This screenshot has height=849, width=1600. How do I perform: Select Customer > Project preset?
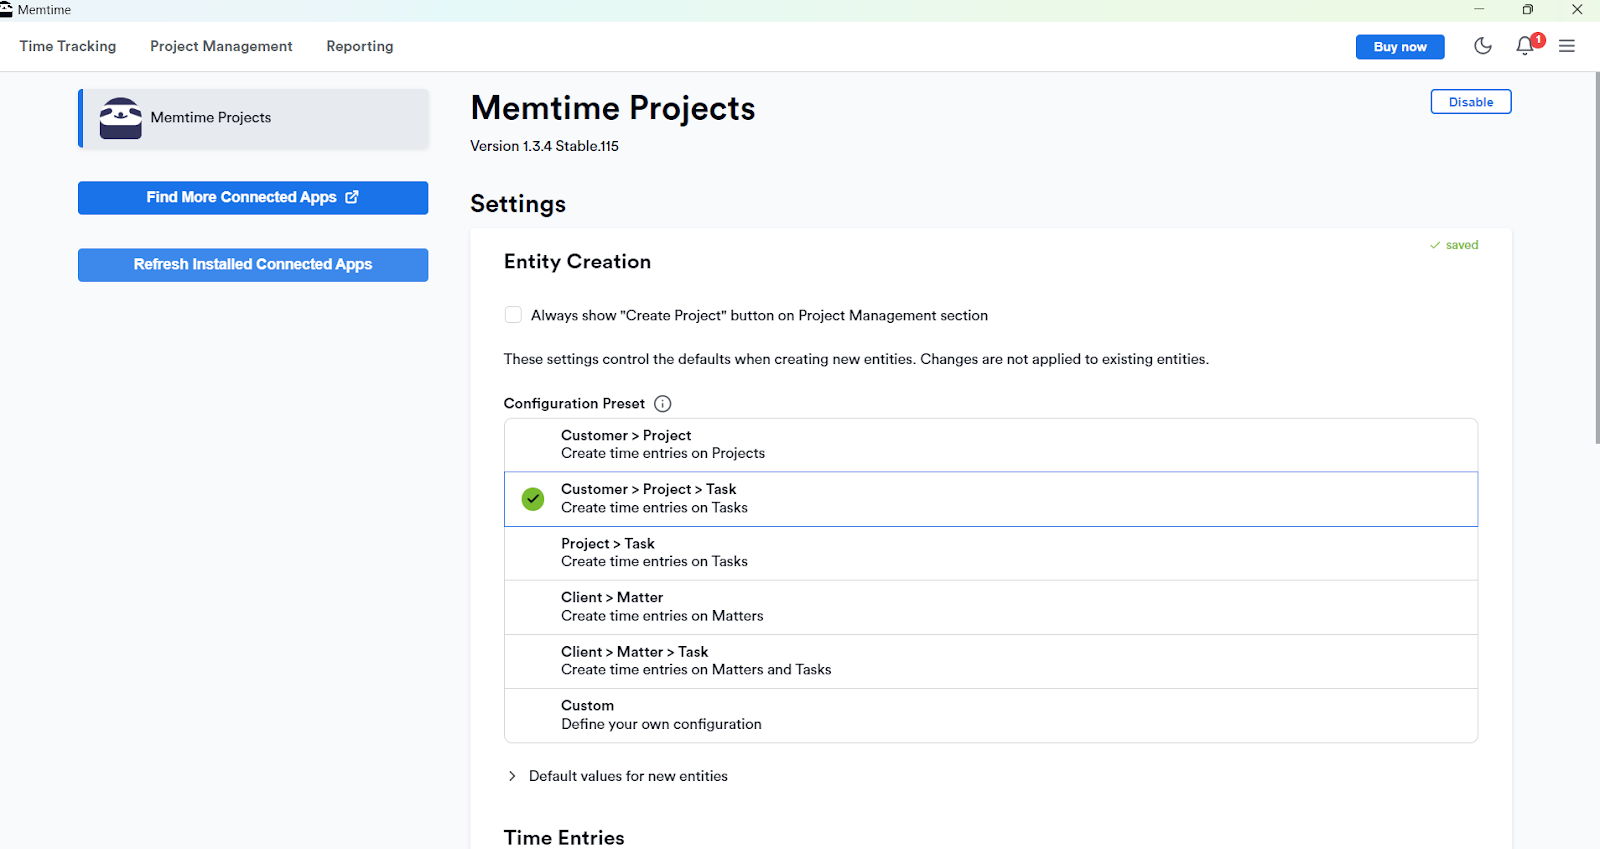pos(991,445)
